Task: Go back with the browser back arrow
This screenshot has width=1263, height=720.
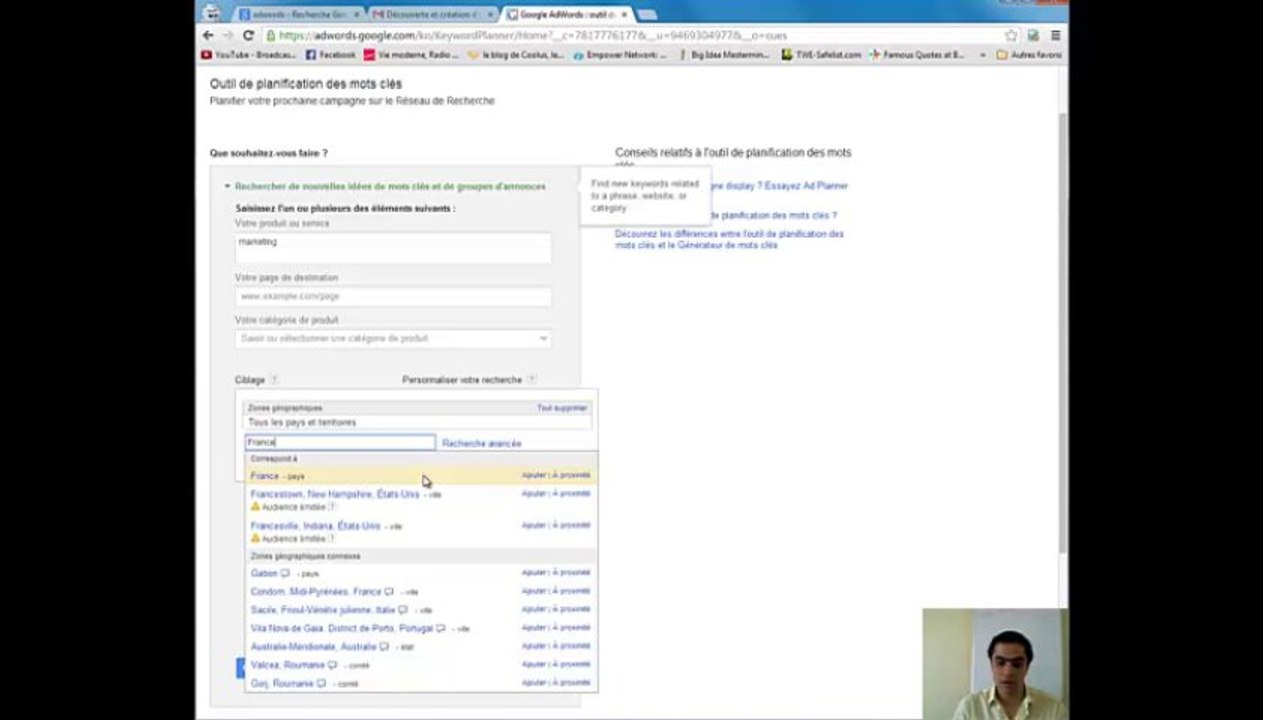Action: pos(208,35)
